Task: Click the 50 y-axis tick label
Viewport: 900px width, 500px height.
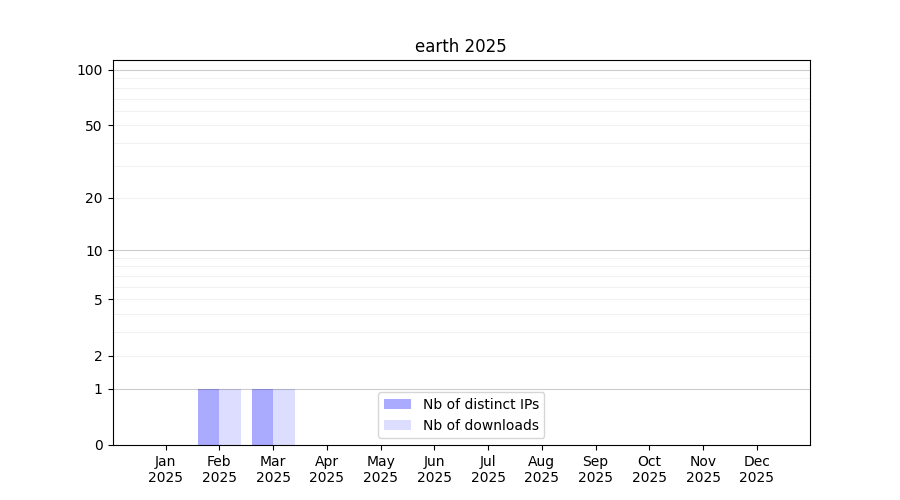Action: [93, 126]
